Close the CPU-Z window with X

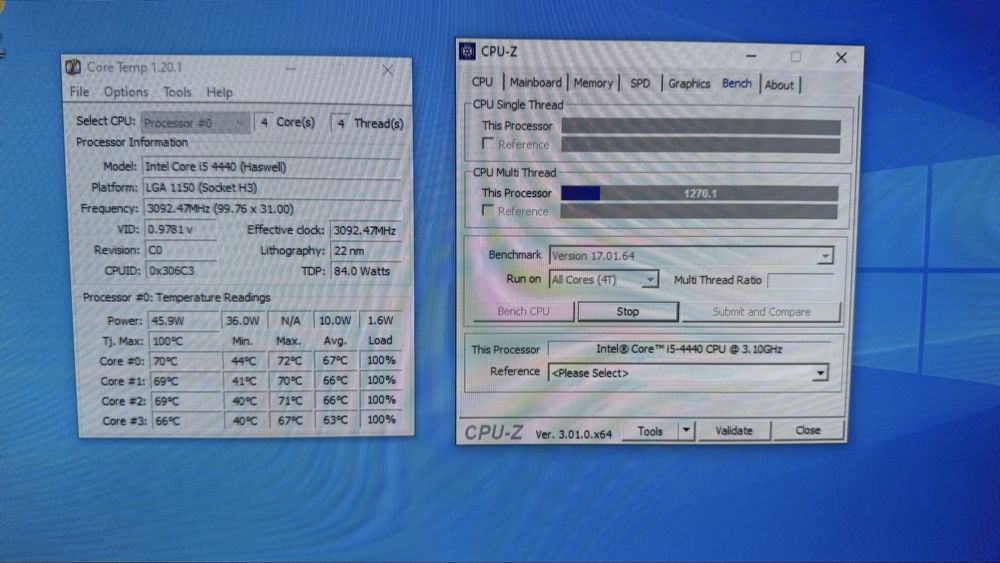coord(841,58)
